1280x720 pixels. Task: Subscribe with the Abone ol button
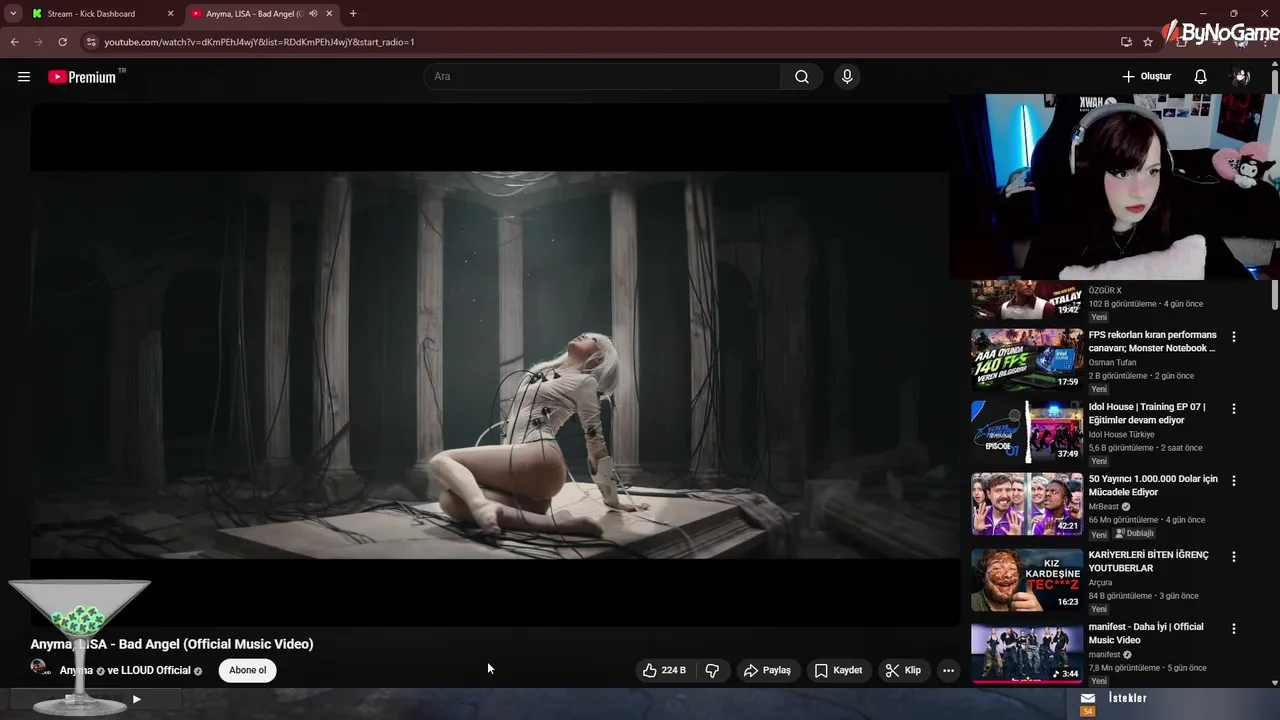248,670
